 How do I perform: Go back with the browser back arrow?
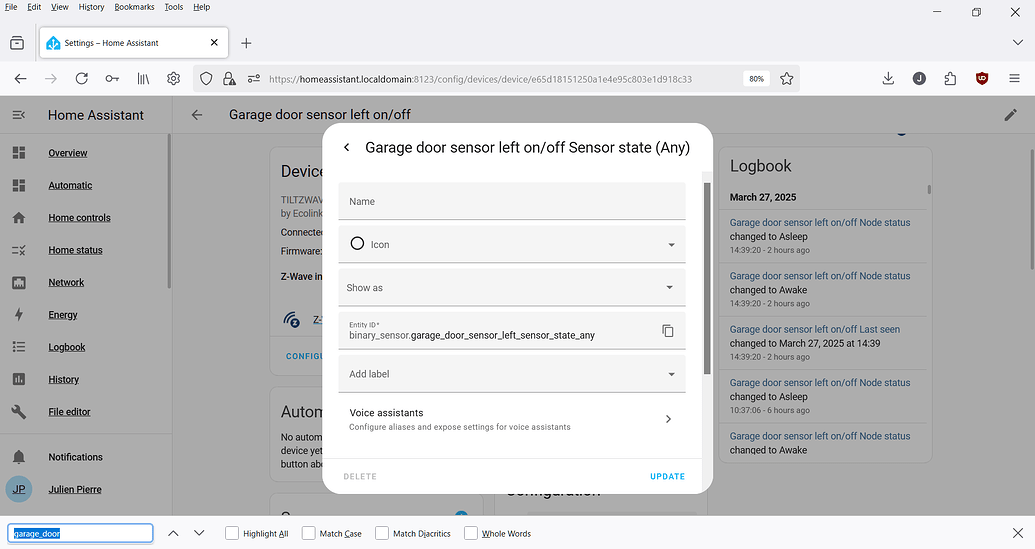tap(20, 79)
